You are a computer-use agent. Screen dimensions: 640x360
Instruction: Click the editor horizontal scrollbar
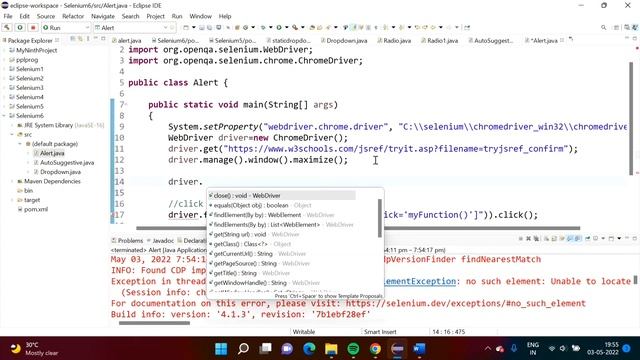(358, 228)
